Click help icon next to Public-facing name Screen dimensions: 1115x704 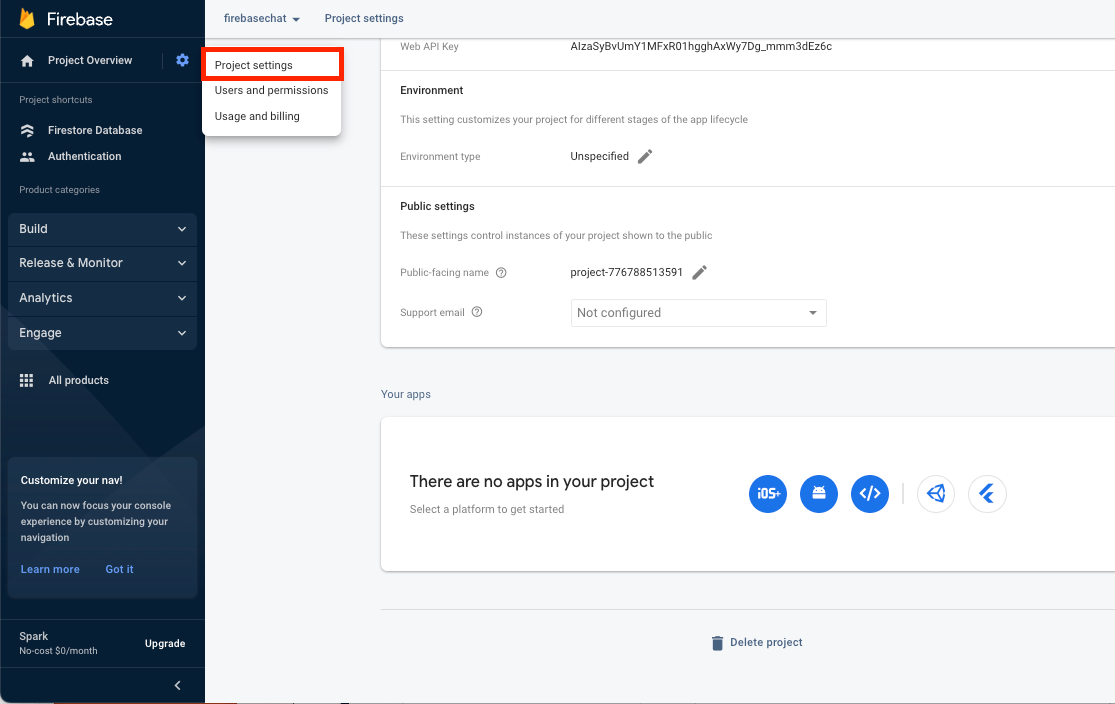(x=501, y=272)
